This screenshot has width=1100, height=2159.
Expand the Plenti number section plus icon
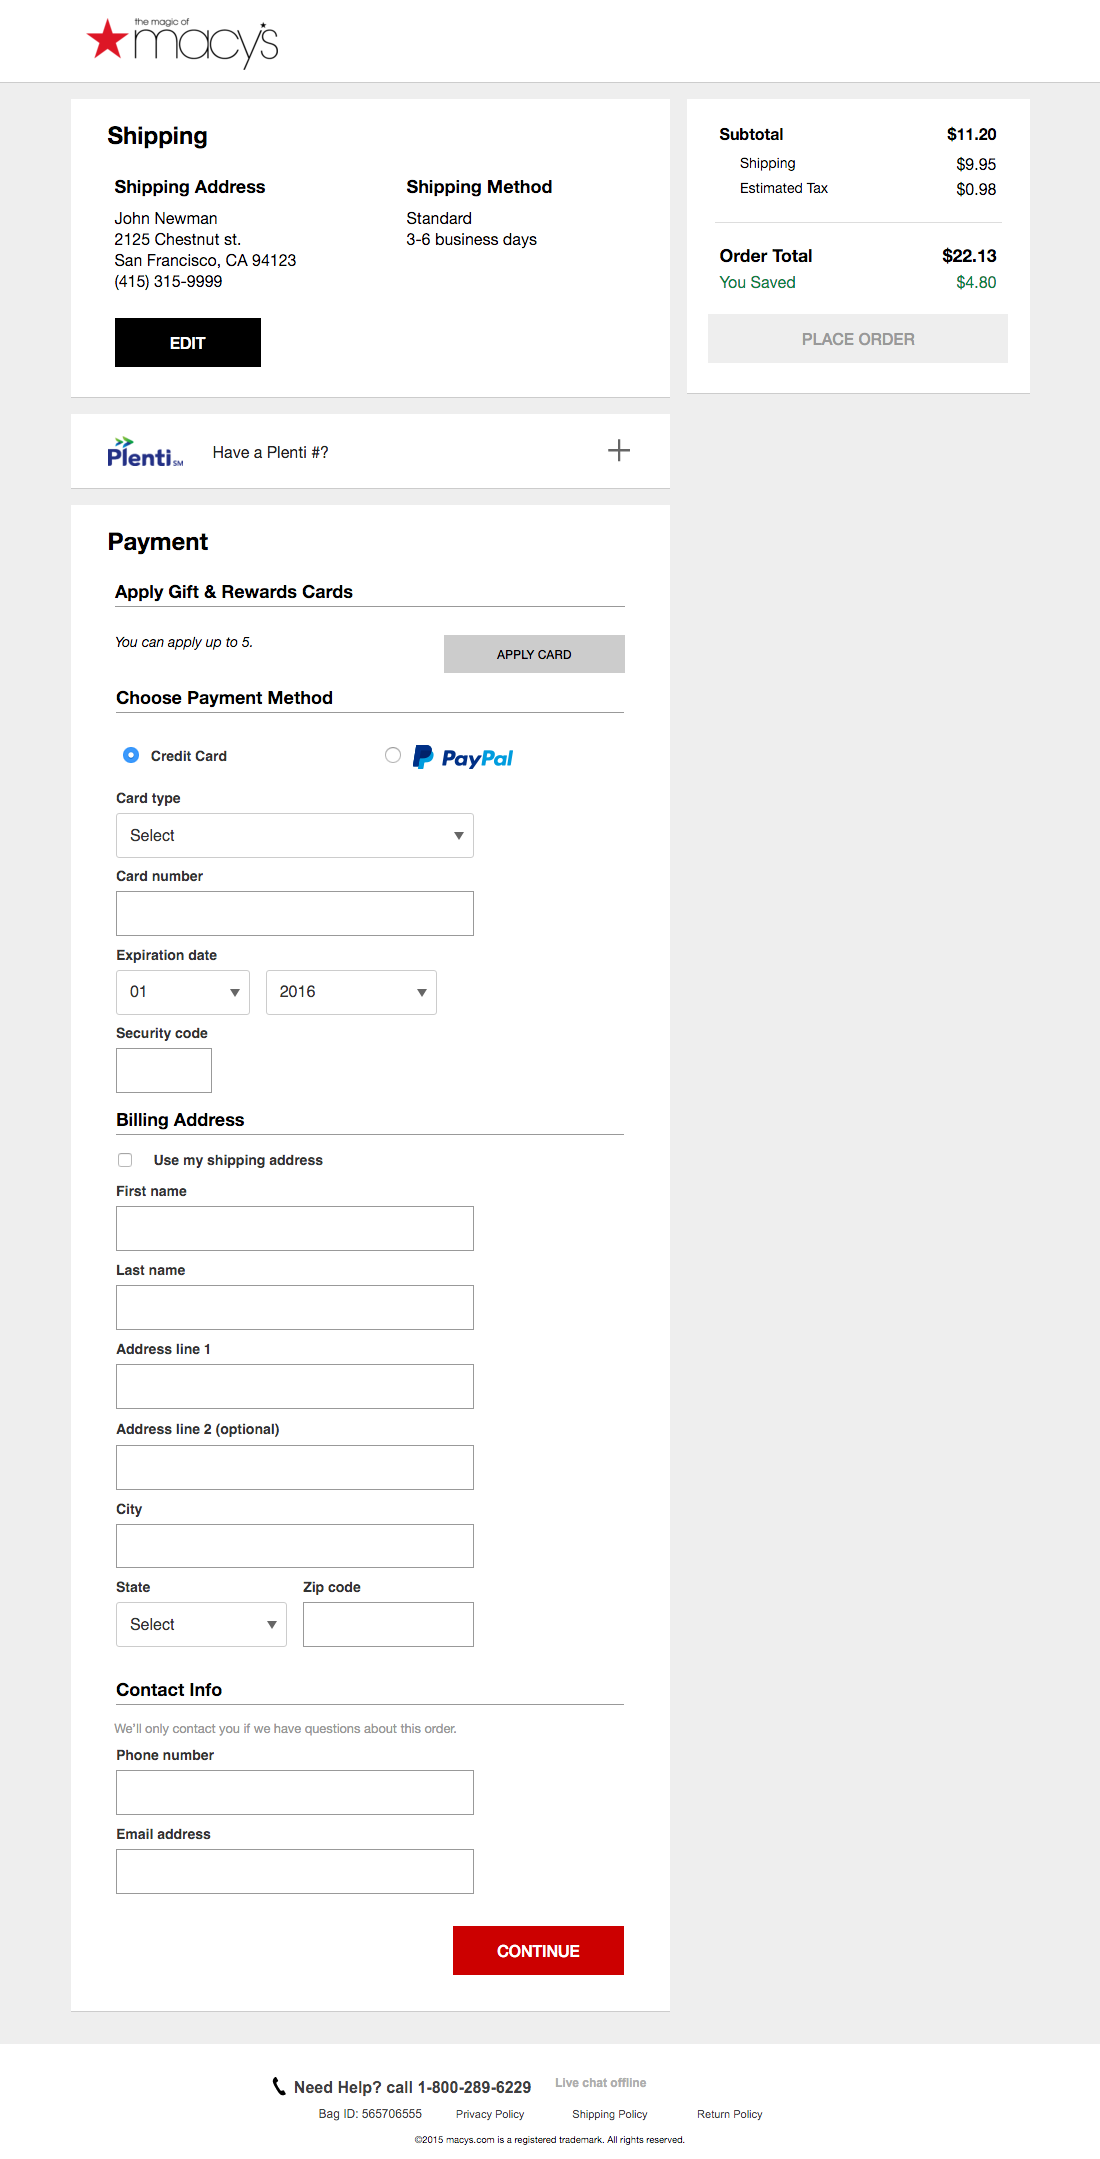pos(619,451)
